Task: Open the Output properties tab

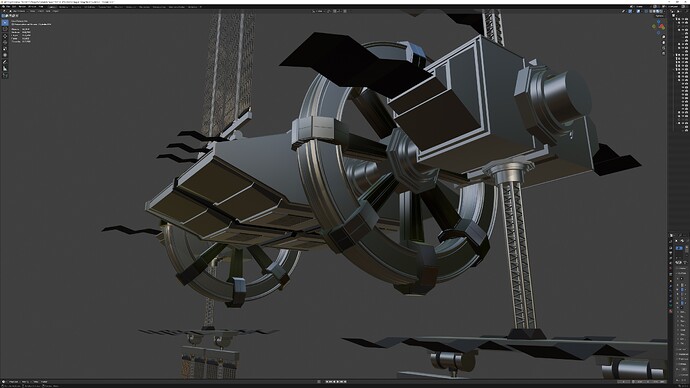Action: 671,253
